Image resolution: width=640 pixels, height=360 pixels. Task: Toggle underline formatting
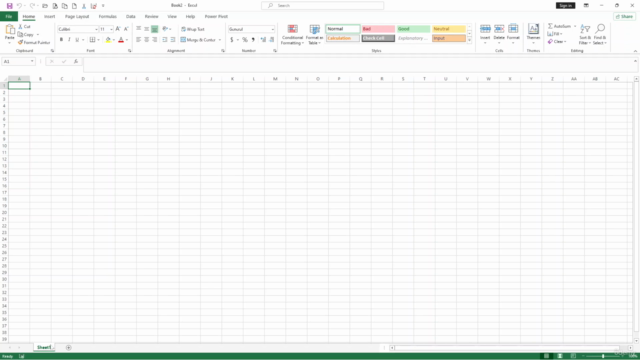click(x=77, y=40)
